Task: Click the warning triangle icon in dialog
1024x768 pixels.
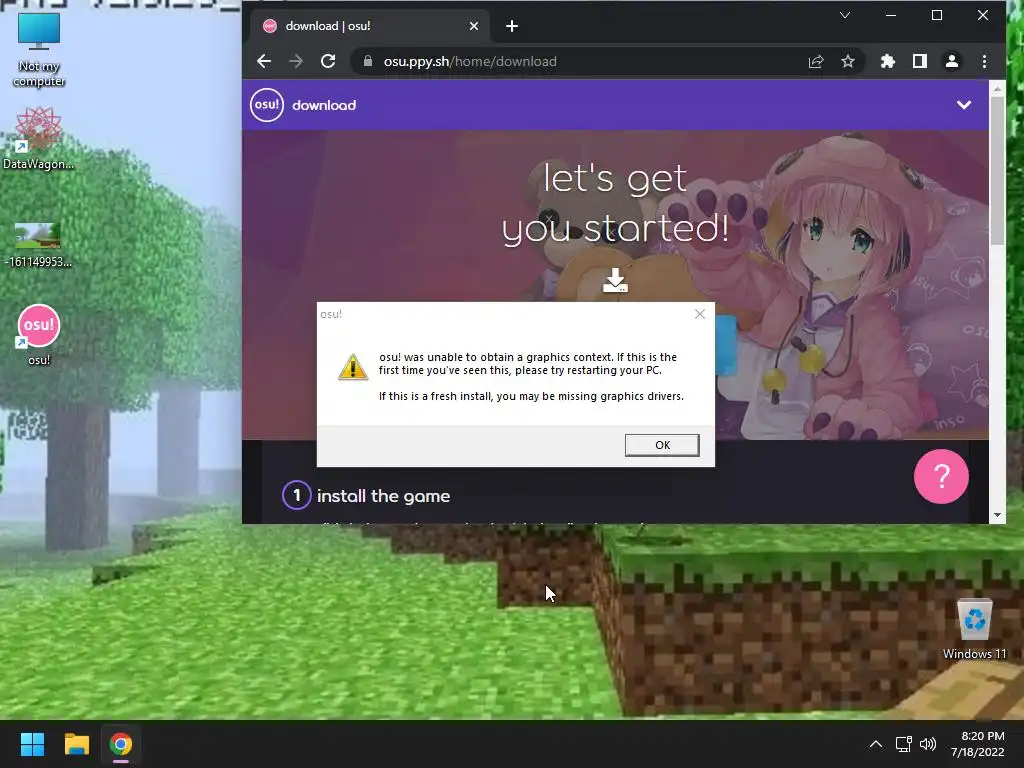Action: click(x=353, y=367)
